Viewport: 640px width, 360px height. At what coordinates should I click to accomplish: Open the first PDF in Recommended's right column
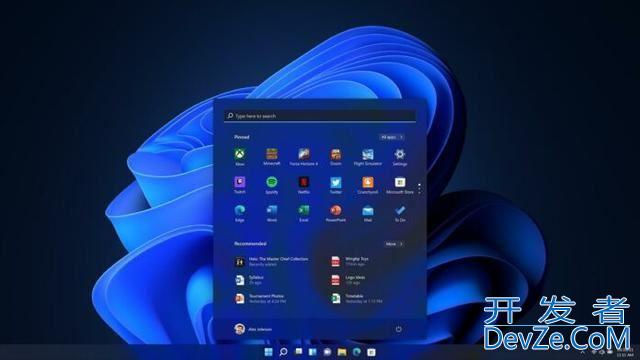tap(350, 262)
